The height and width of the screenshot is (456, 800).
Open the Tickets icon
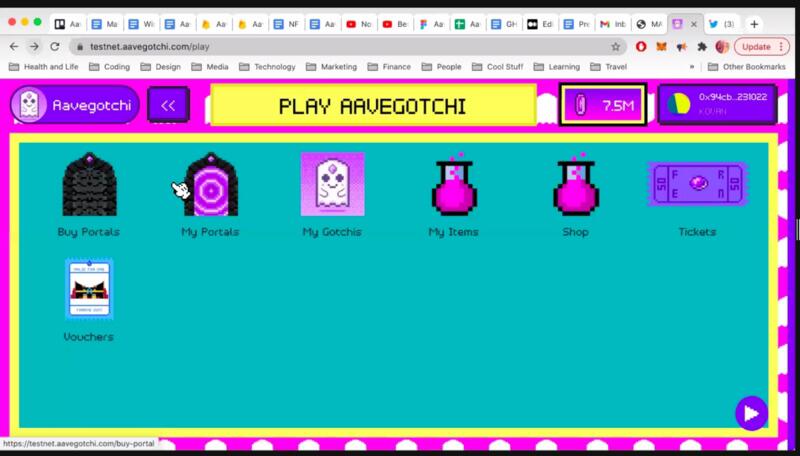pos(697,184)
